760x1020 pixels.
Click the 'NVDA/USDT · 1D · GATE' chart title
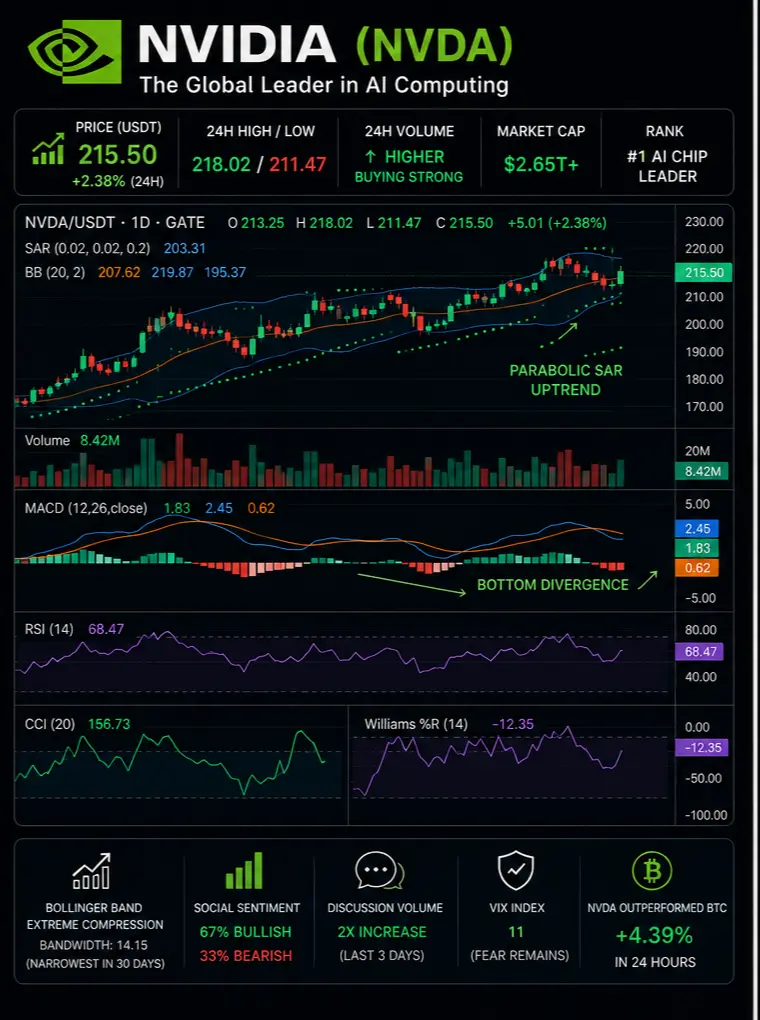pyautogui.click(x=115, y=223)
